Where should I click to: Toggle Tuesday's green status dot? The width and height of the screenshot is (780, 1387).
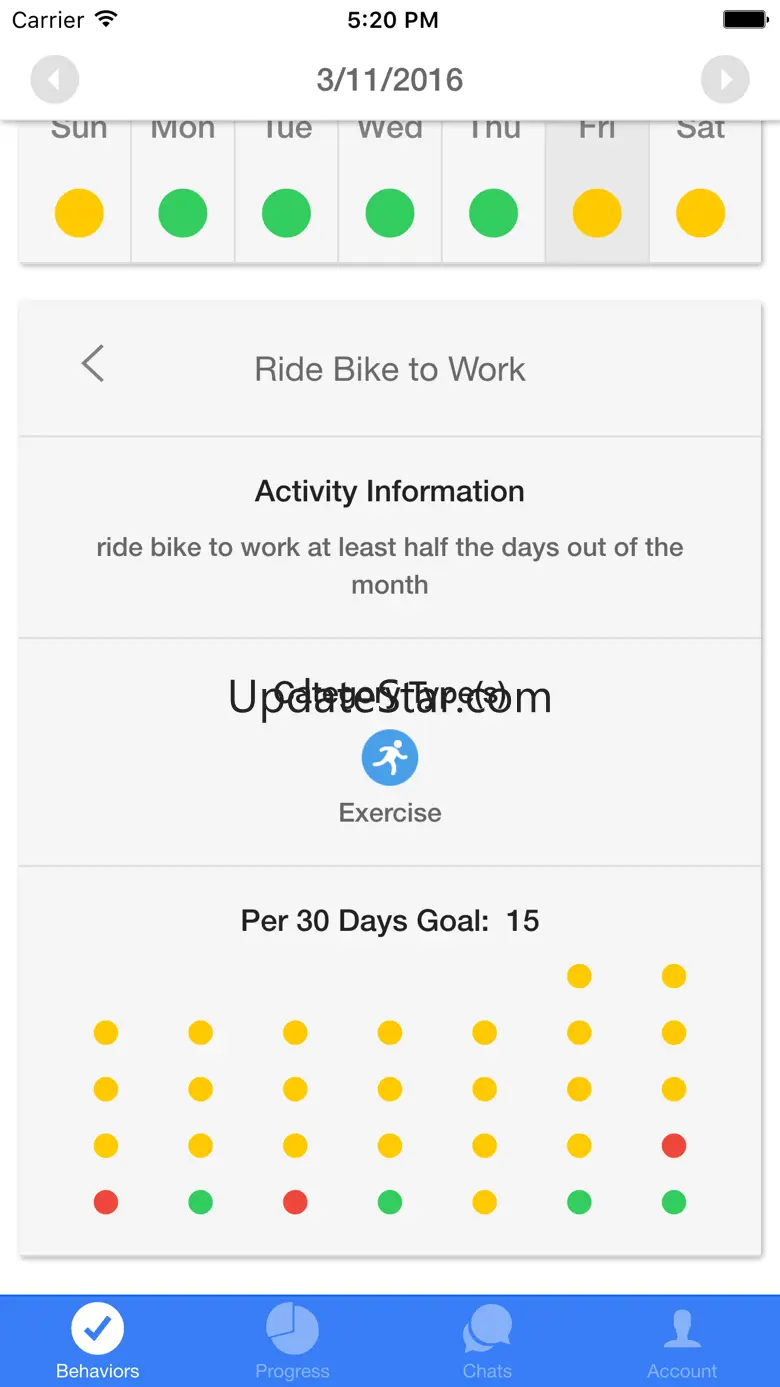286,213
